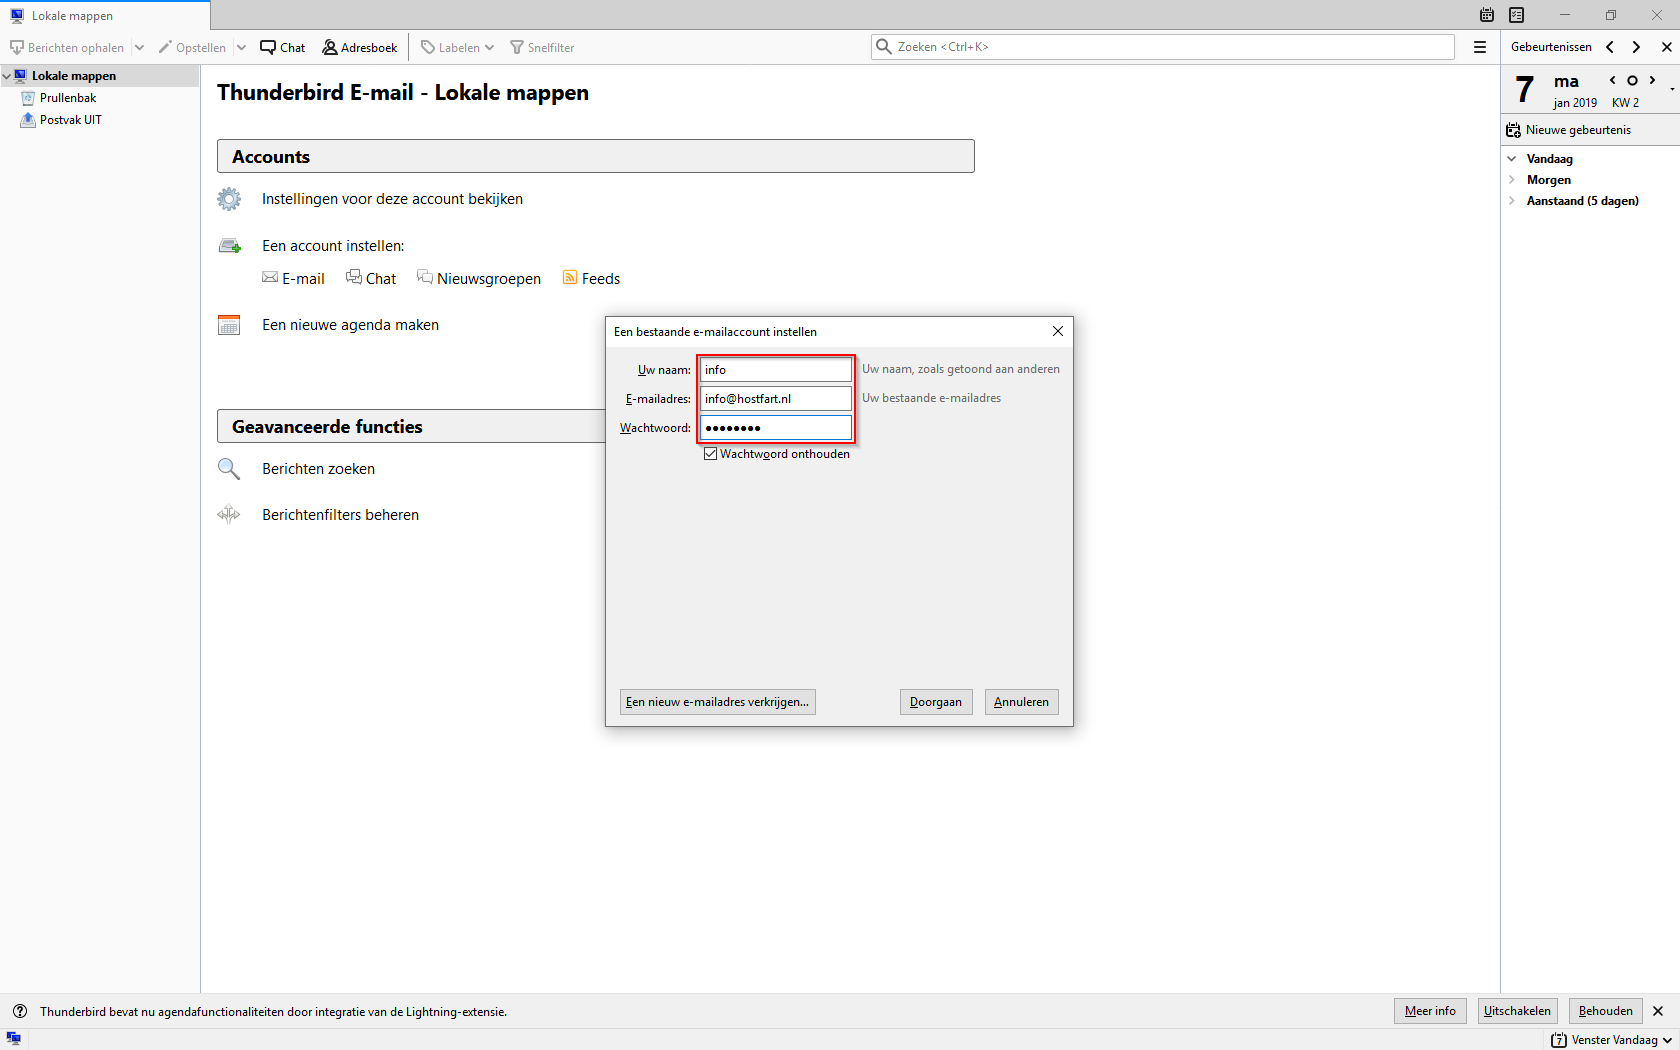Click Meer info button

(x=1430, y=1011)
